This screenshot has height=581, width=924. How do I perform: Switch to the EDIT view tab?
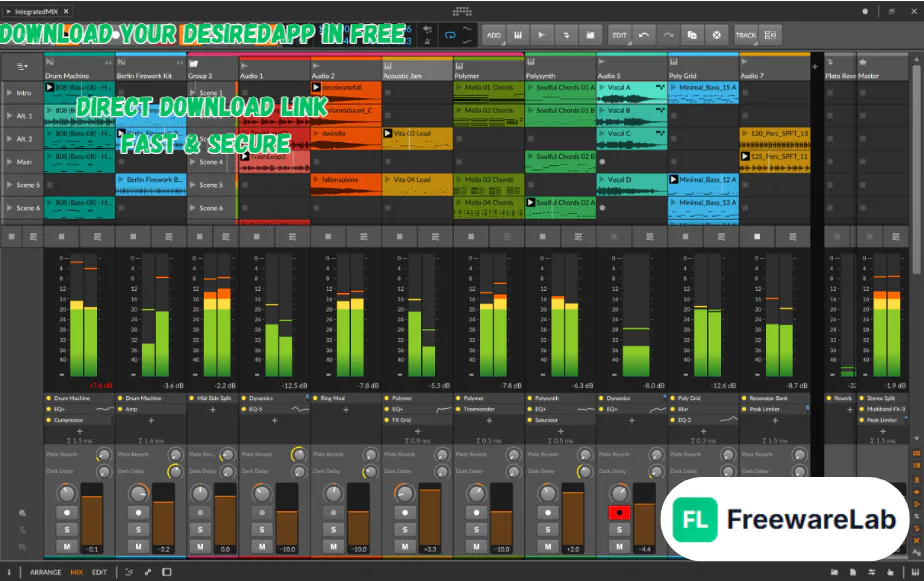pyautogui.click(x=100, y=572)
